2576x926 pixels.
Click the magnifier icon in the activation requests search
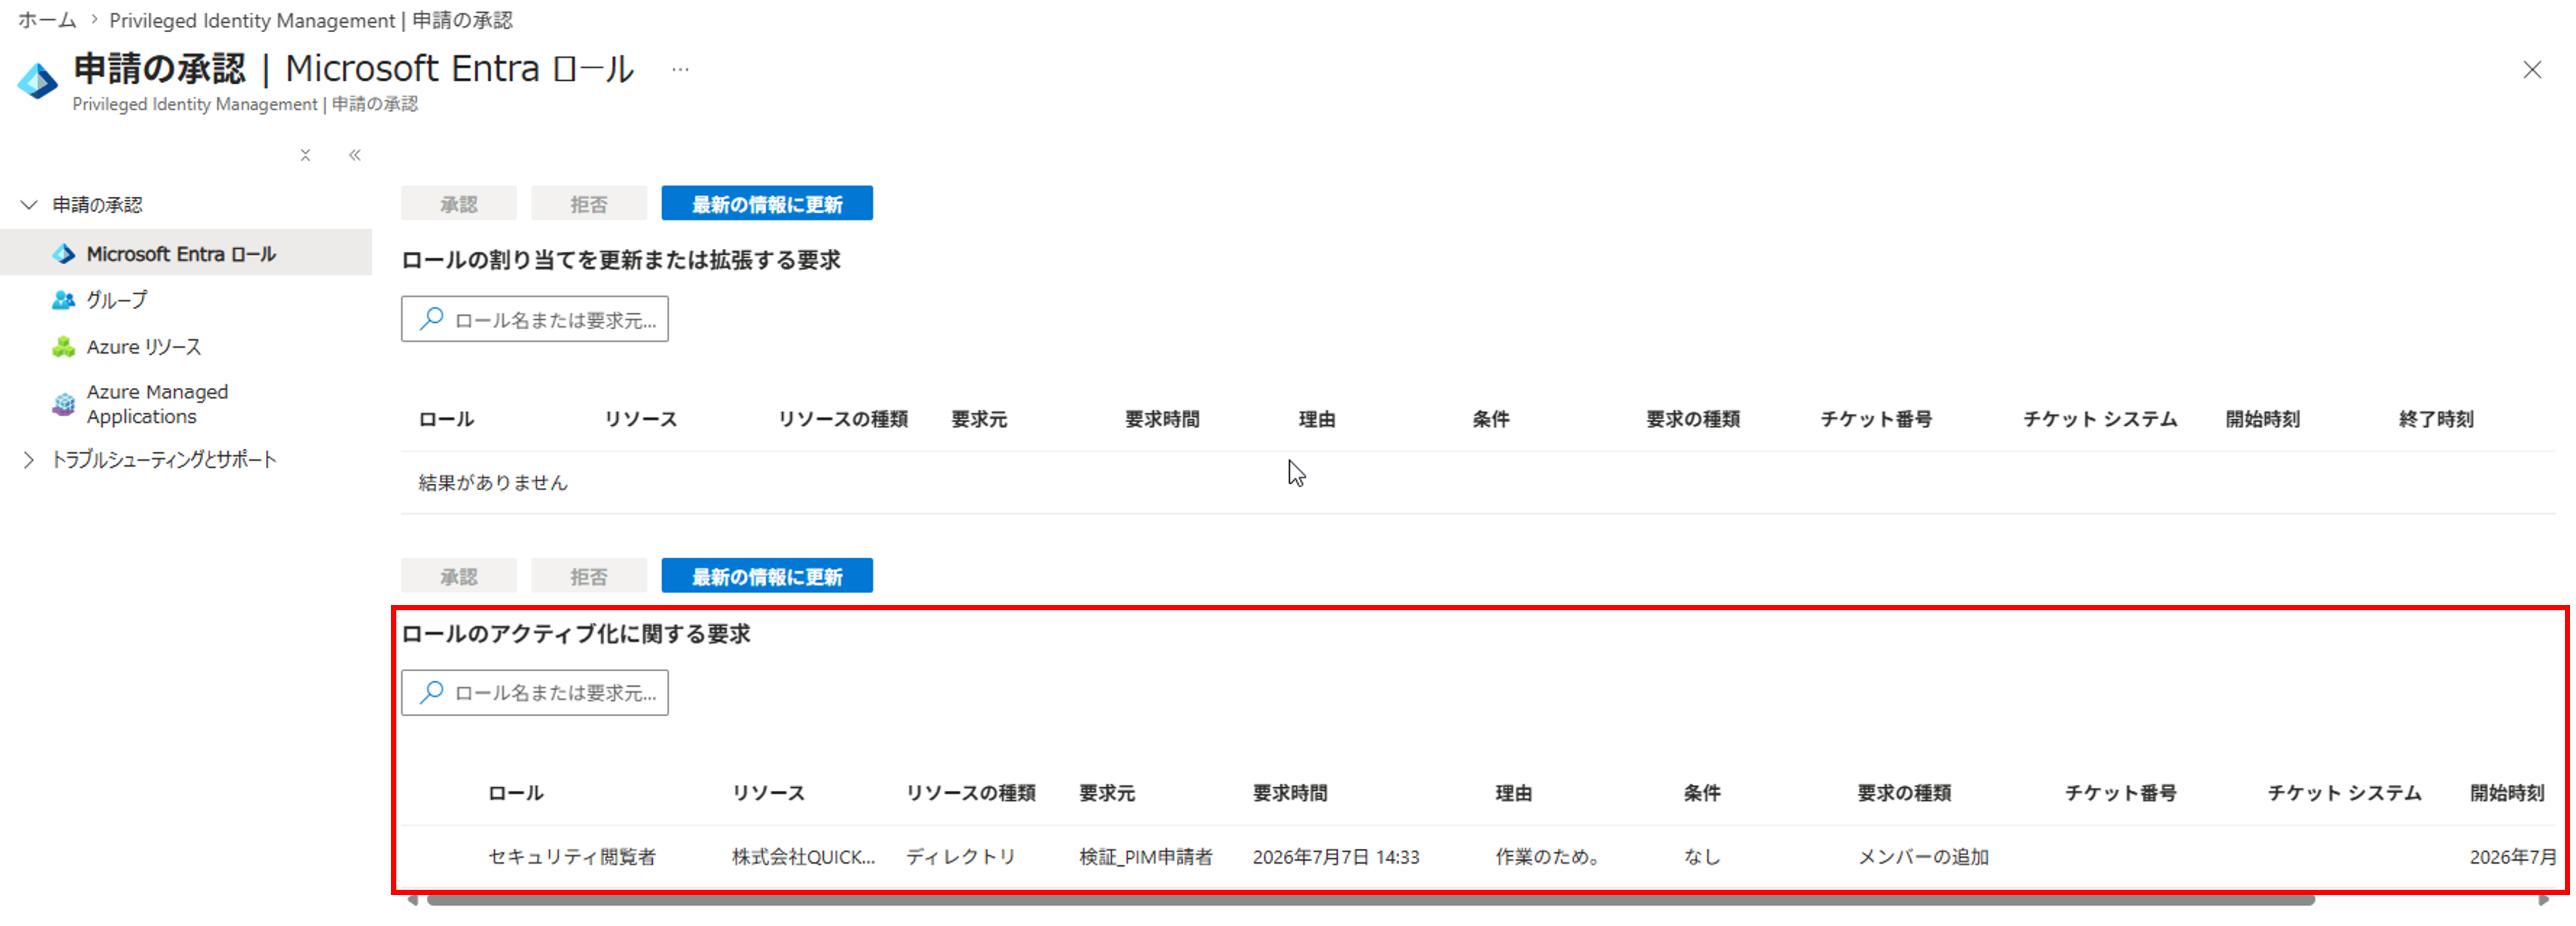(431, 692)
